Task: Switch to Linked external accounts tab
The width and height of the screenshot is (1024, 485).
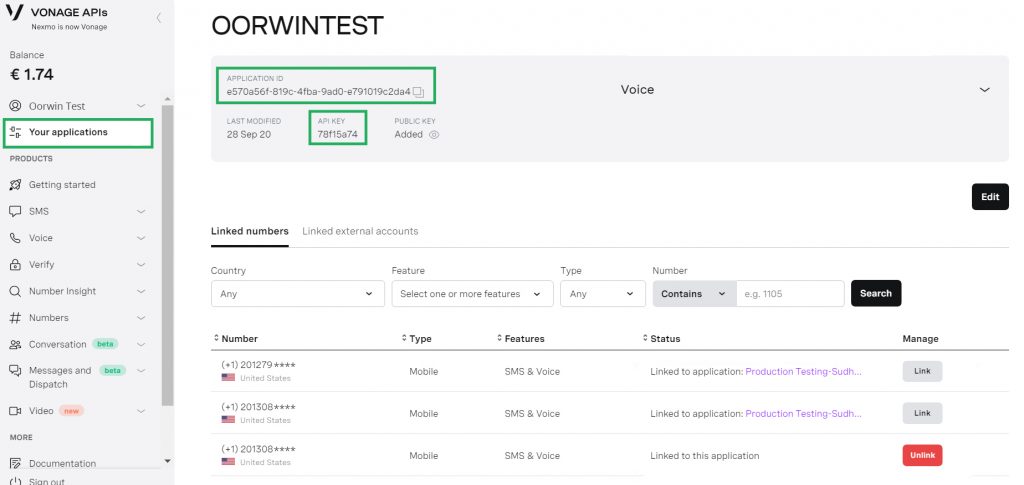Action: [360, 231]
